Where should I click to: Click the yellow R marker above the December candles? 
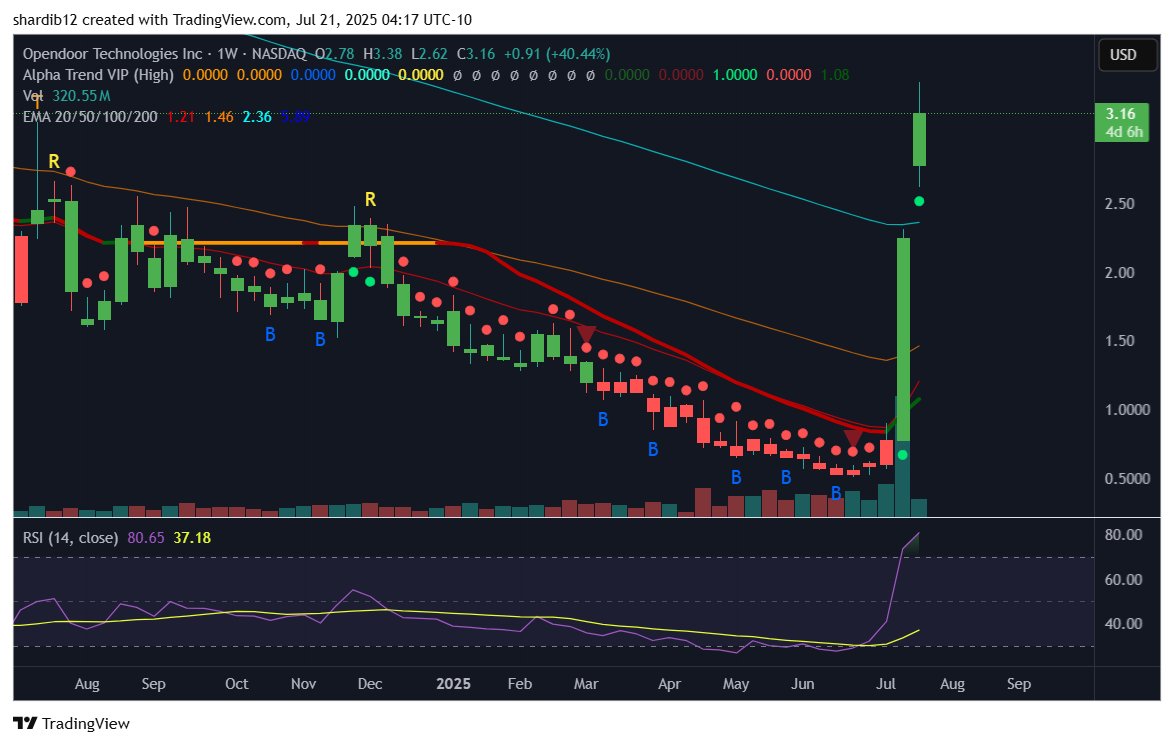[x=370, y=200]
